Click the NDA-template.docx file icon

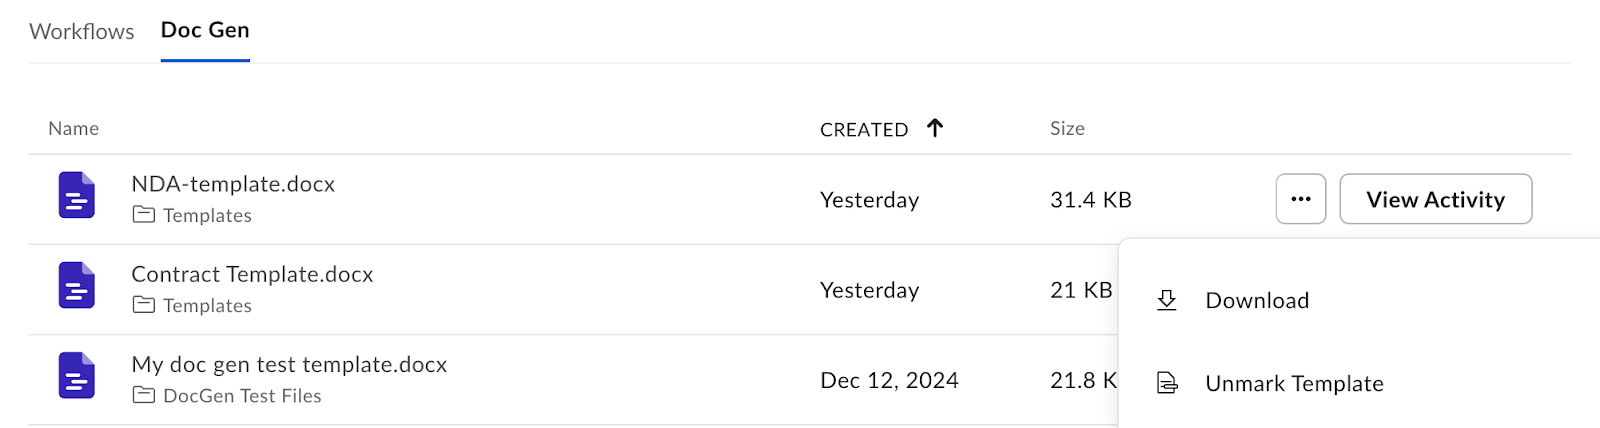(x=77, y=195)
